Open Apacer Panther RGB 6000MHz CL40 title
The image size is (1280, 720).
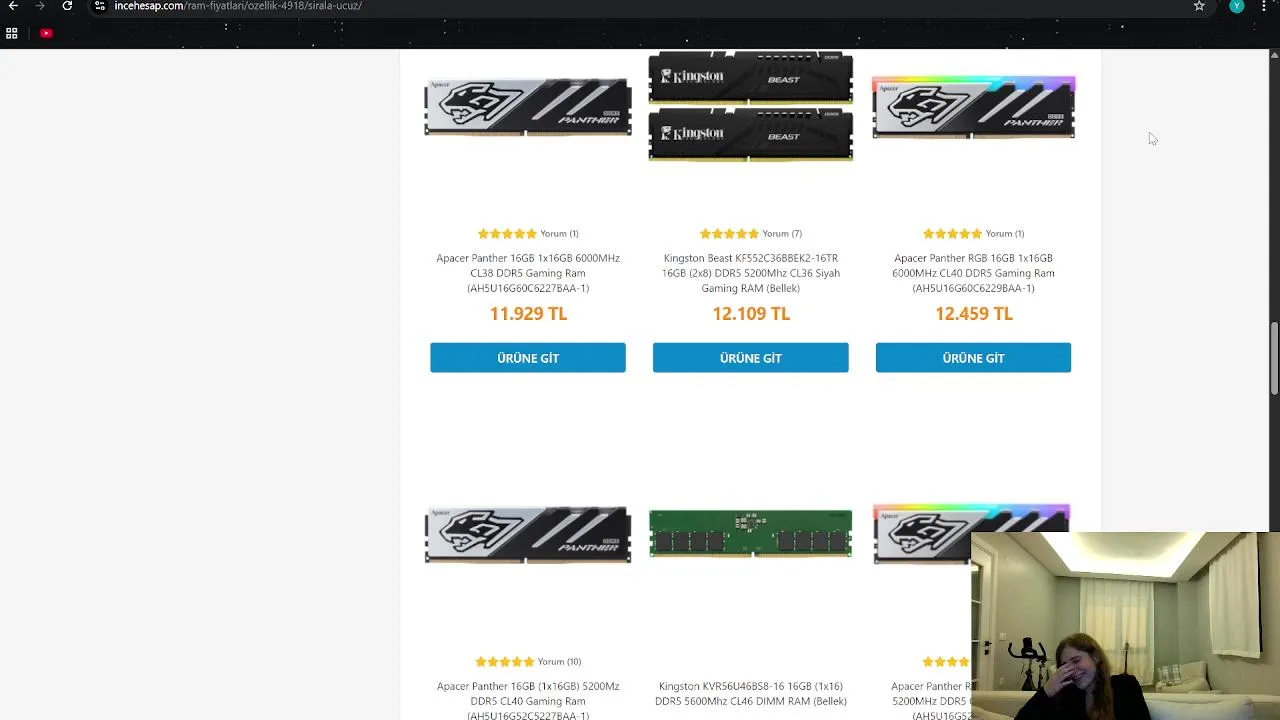(973, 273)
